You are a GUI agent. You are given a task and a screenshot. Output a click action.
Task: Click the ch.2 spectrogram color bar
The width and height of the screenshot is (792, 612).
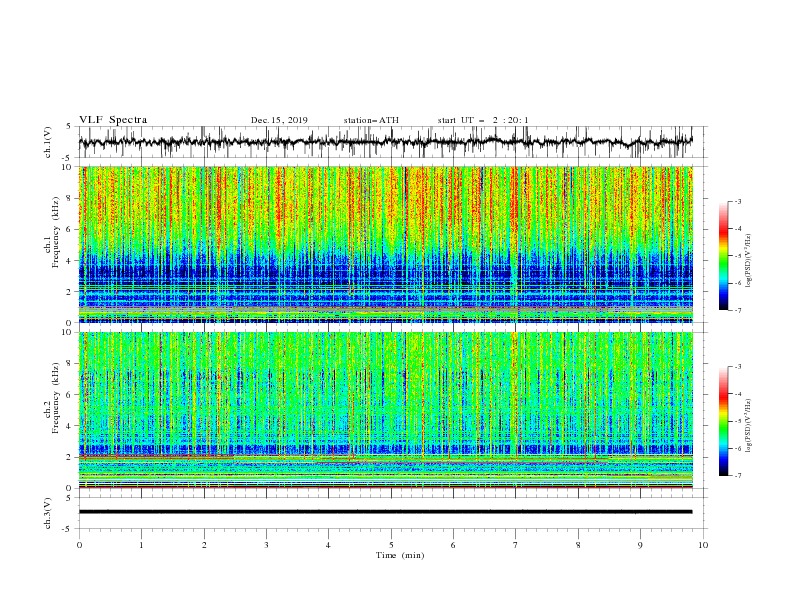click(723, 421)
